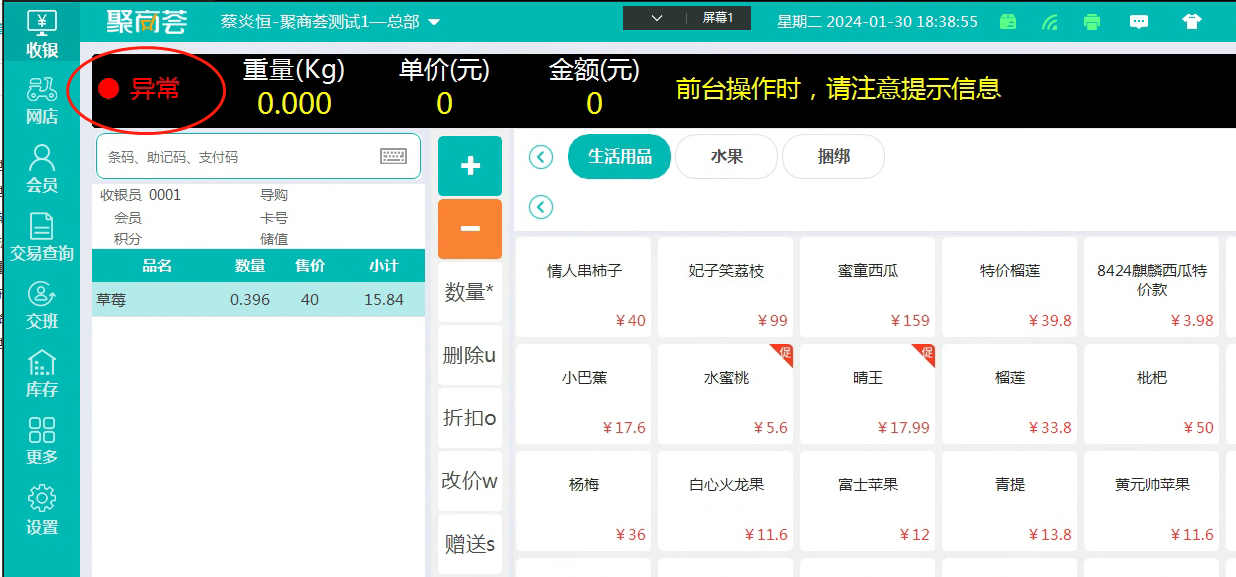The image size is (1236, 577).
Task: Add 特价榴莲 product to cart
Action: (1010, 287)
